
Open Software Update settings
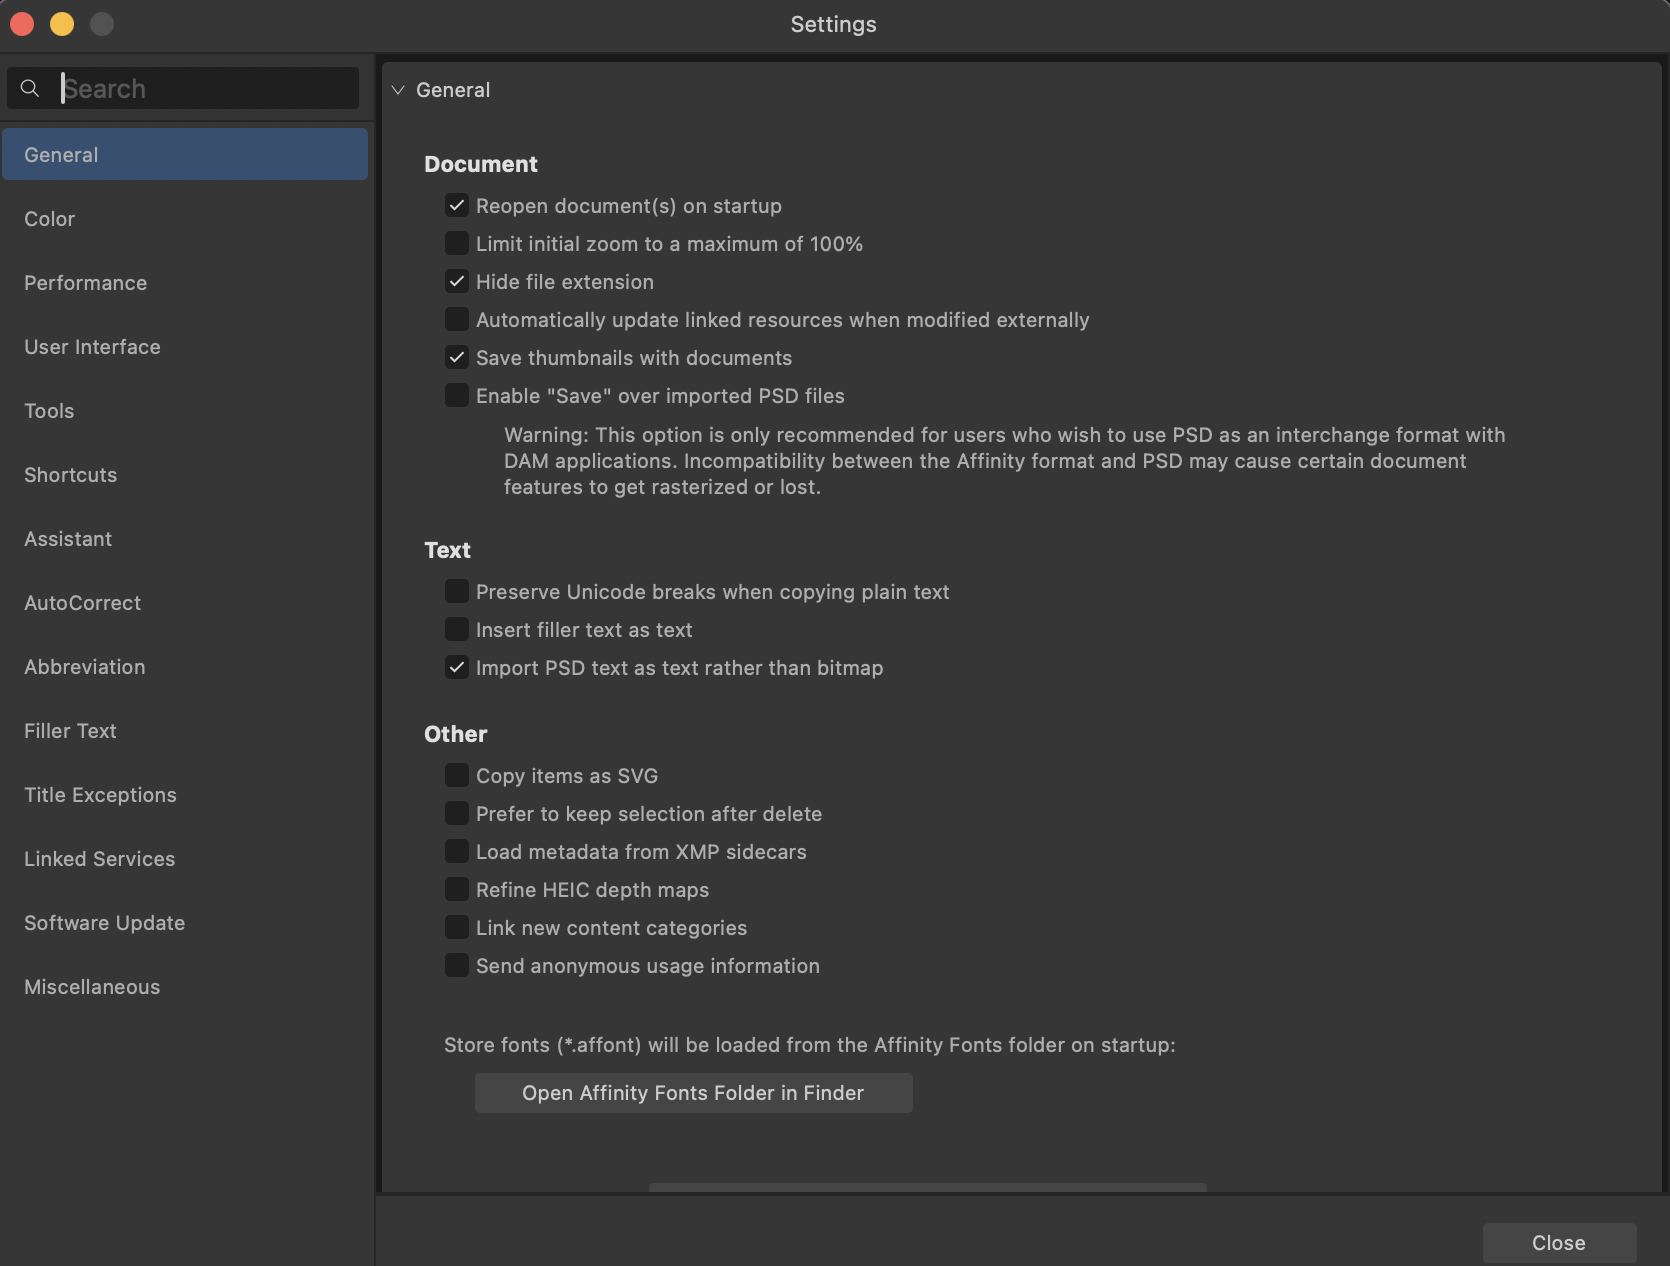(x=185, y=923)
